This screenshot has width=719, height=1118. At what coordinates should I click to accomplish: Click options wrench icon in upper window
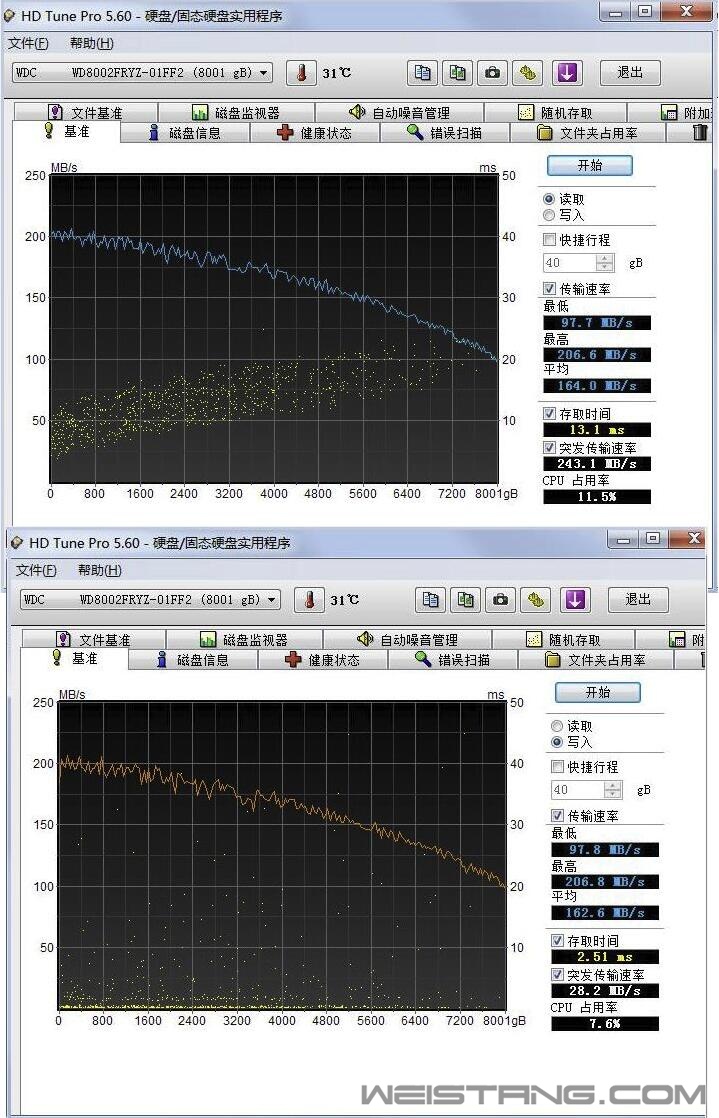point(527,73)
